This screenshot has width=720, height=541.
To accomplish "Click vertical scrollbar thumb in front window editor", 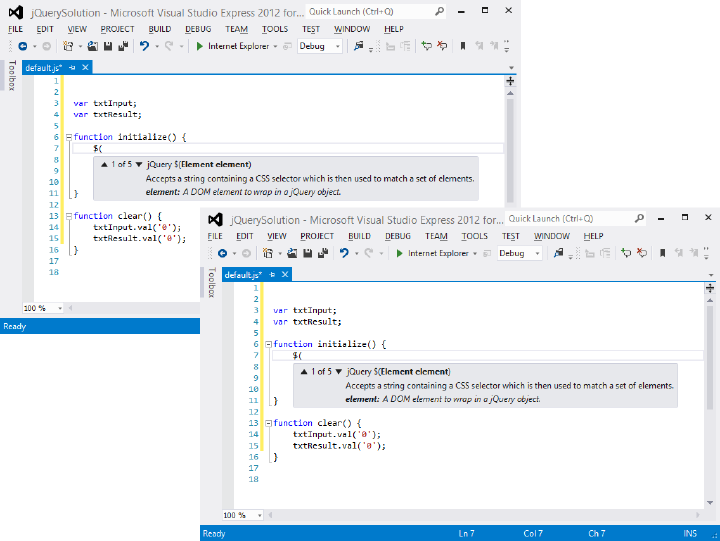I will point(710,356).
